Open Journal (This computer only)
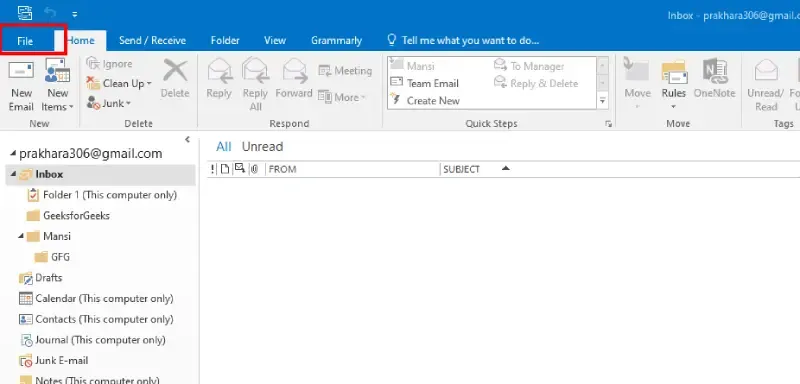The height and width of the screenshot is (384, 800). tap(92, 340)
